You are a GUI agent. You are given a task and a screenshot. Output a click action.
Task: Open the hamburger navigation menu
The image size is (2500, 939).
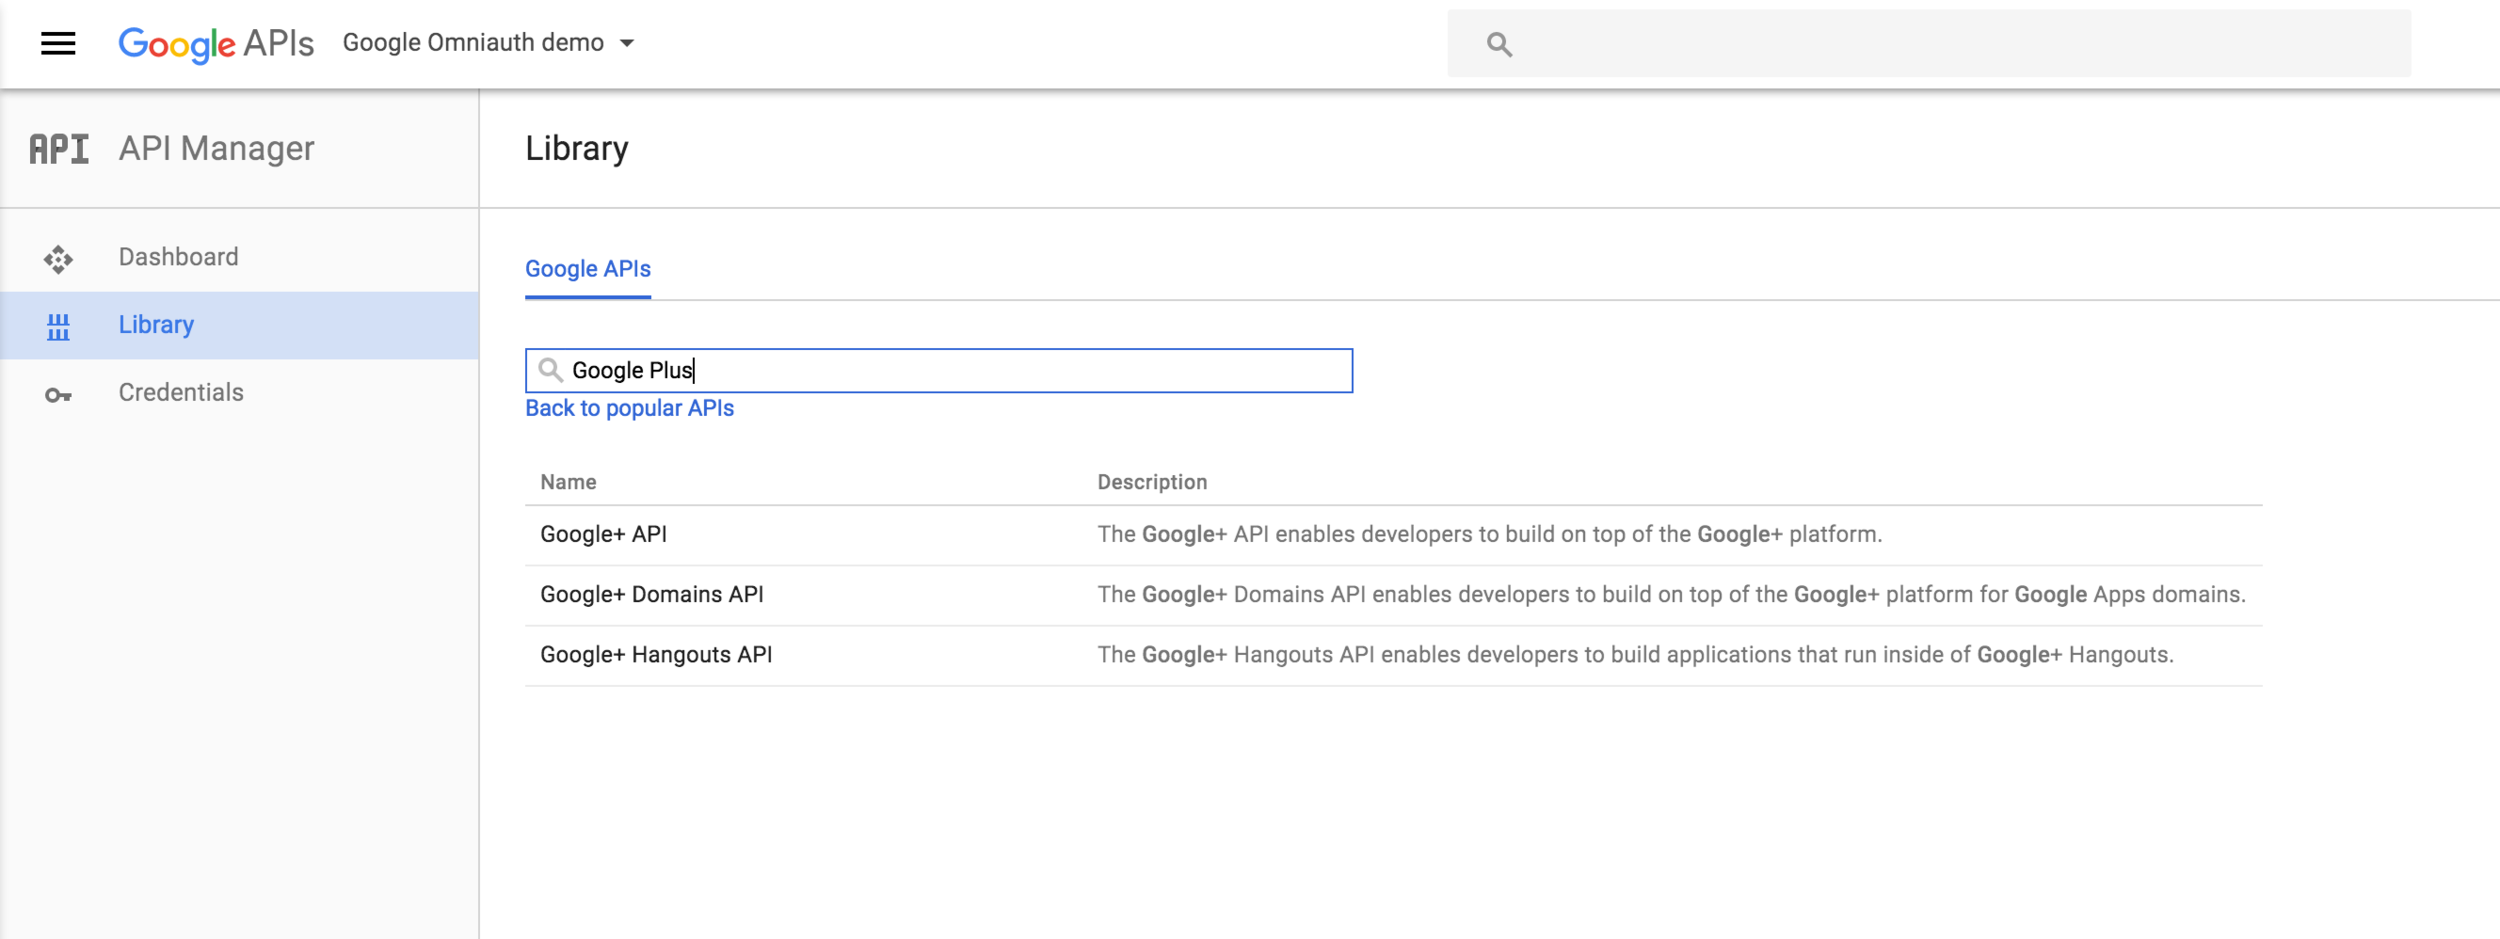pyautogui.click(x=58, y=43)
